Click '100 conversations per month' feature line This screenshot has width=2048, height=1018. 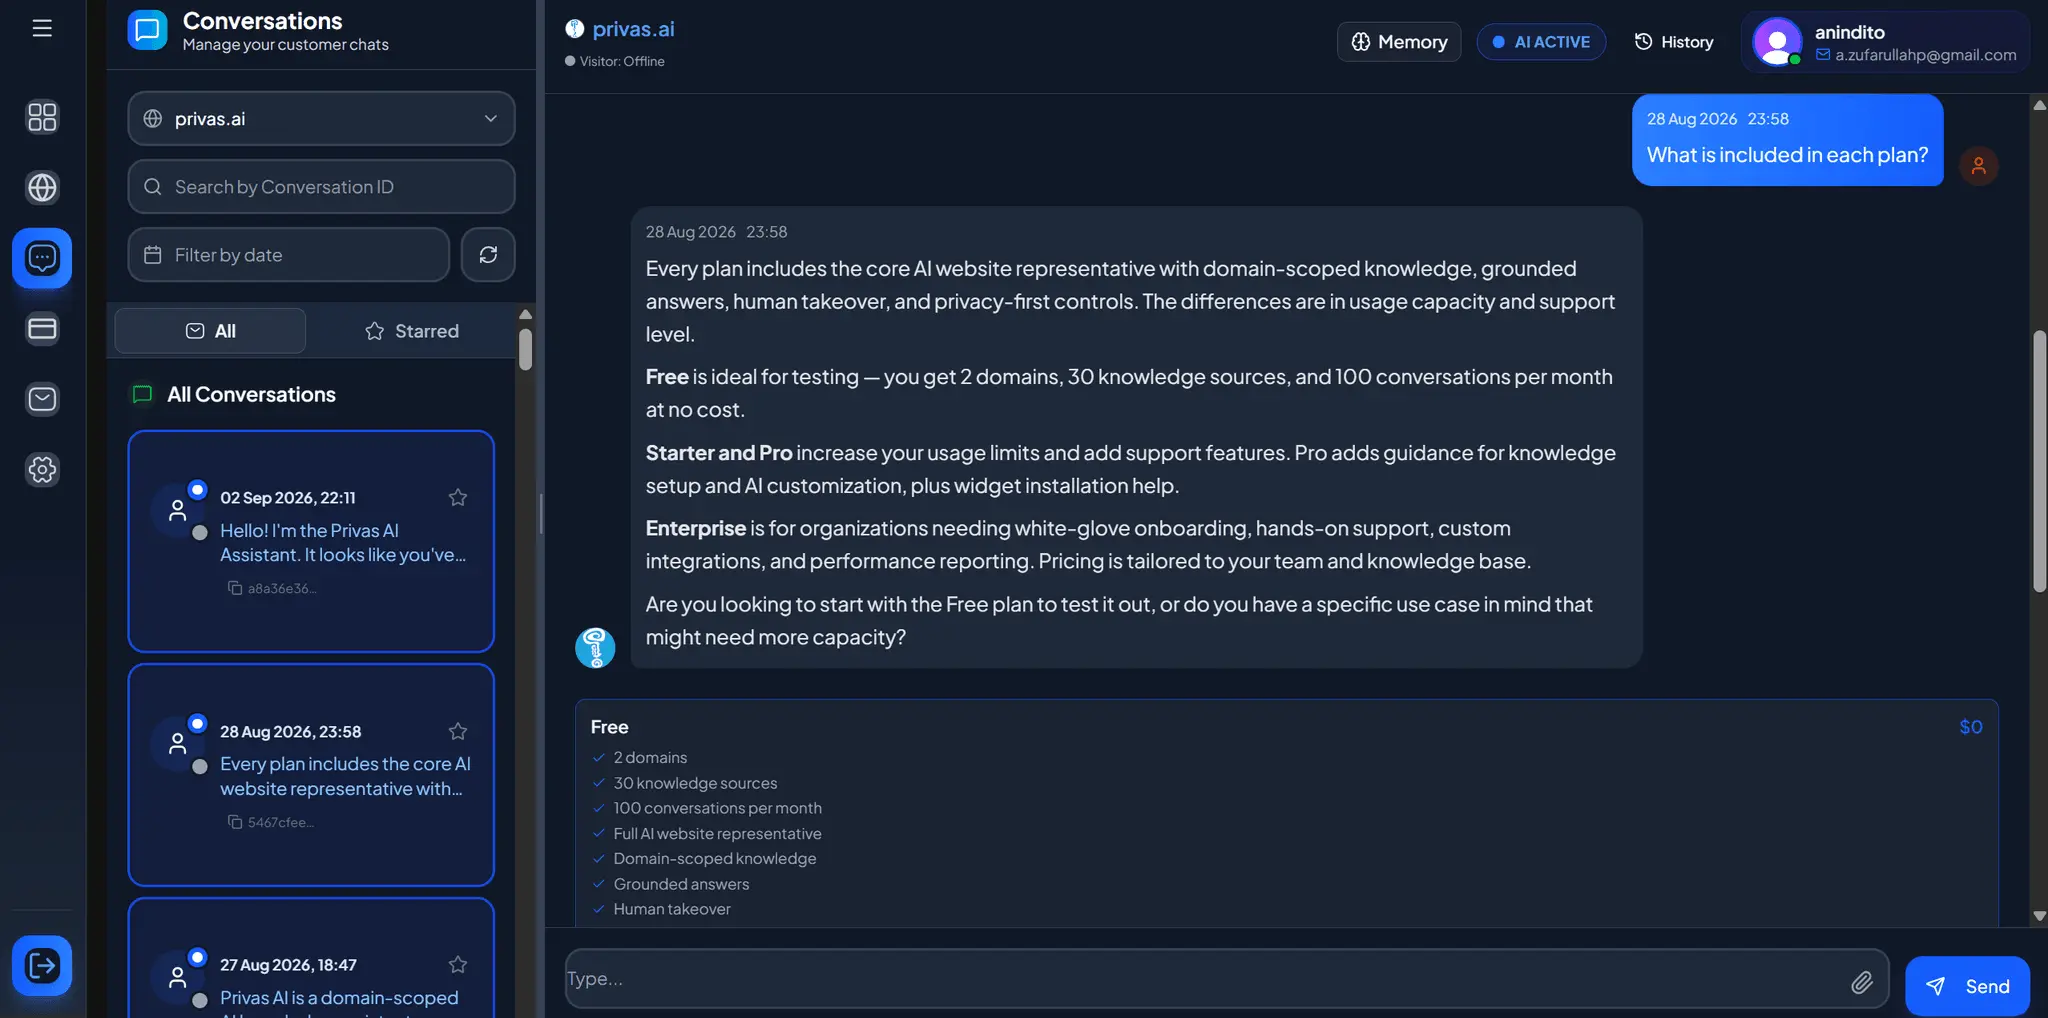point(717,808)
